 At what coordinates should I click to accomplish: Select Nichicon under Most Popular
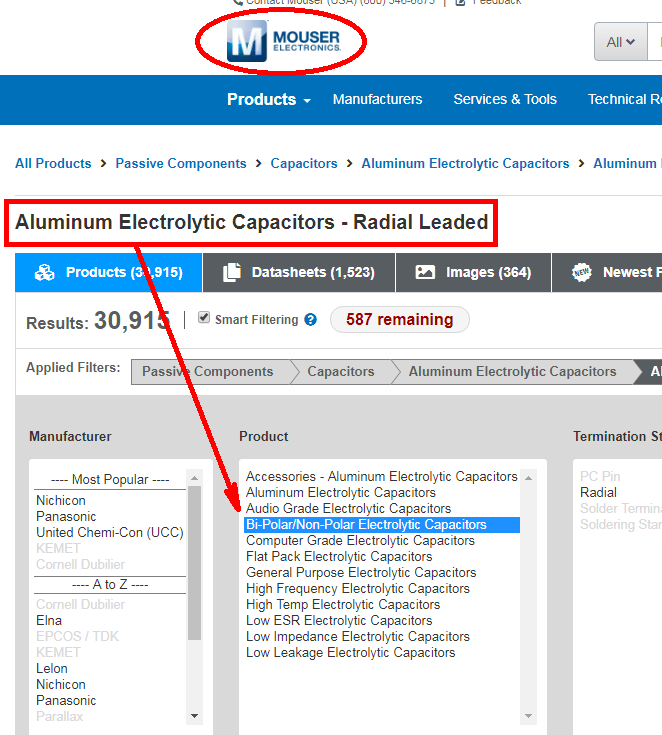(x=61, y=501)
